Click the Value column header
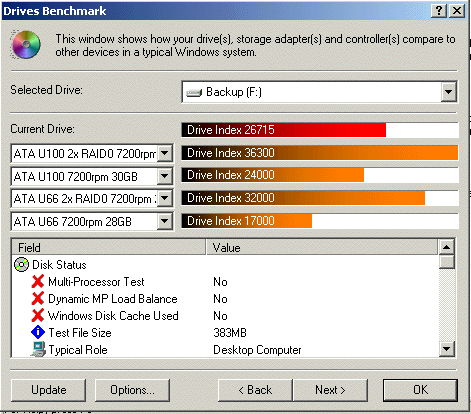Image resolution: width=471 pixels, height=414 pixels. click(322, 248)
